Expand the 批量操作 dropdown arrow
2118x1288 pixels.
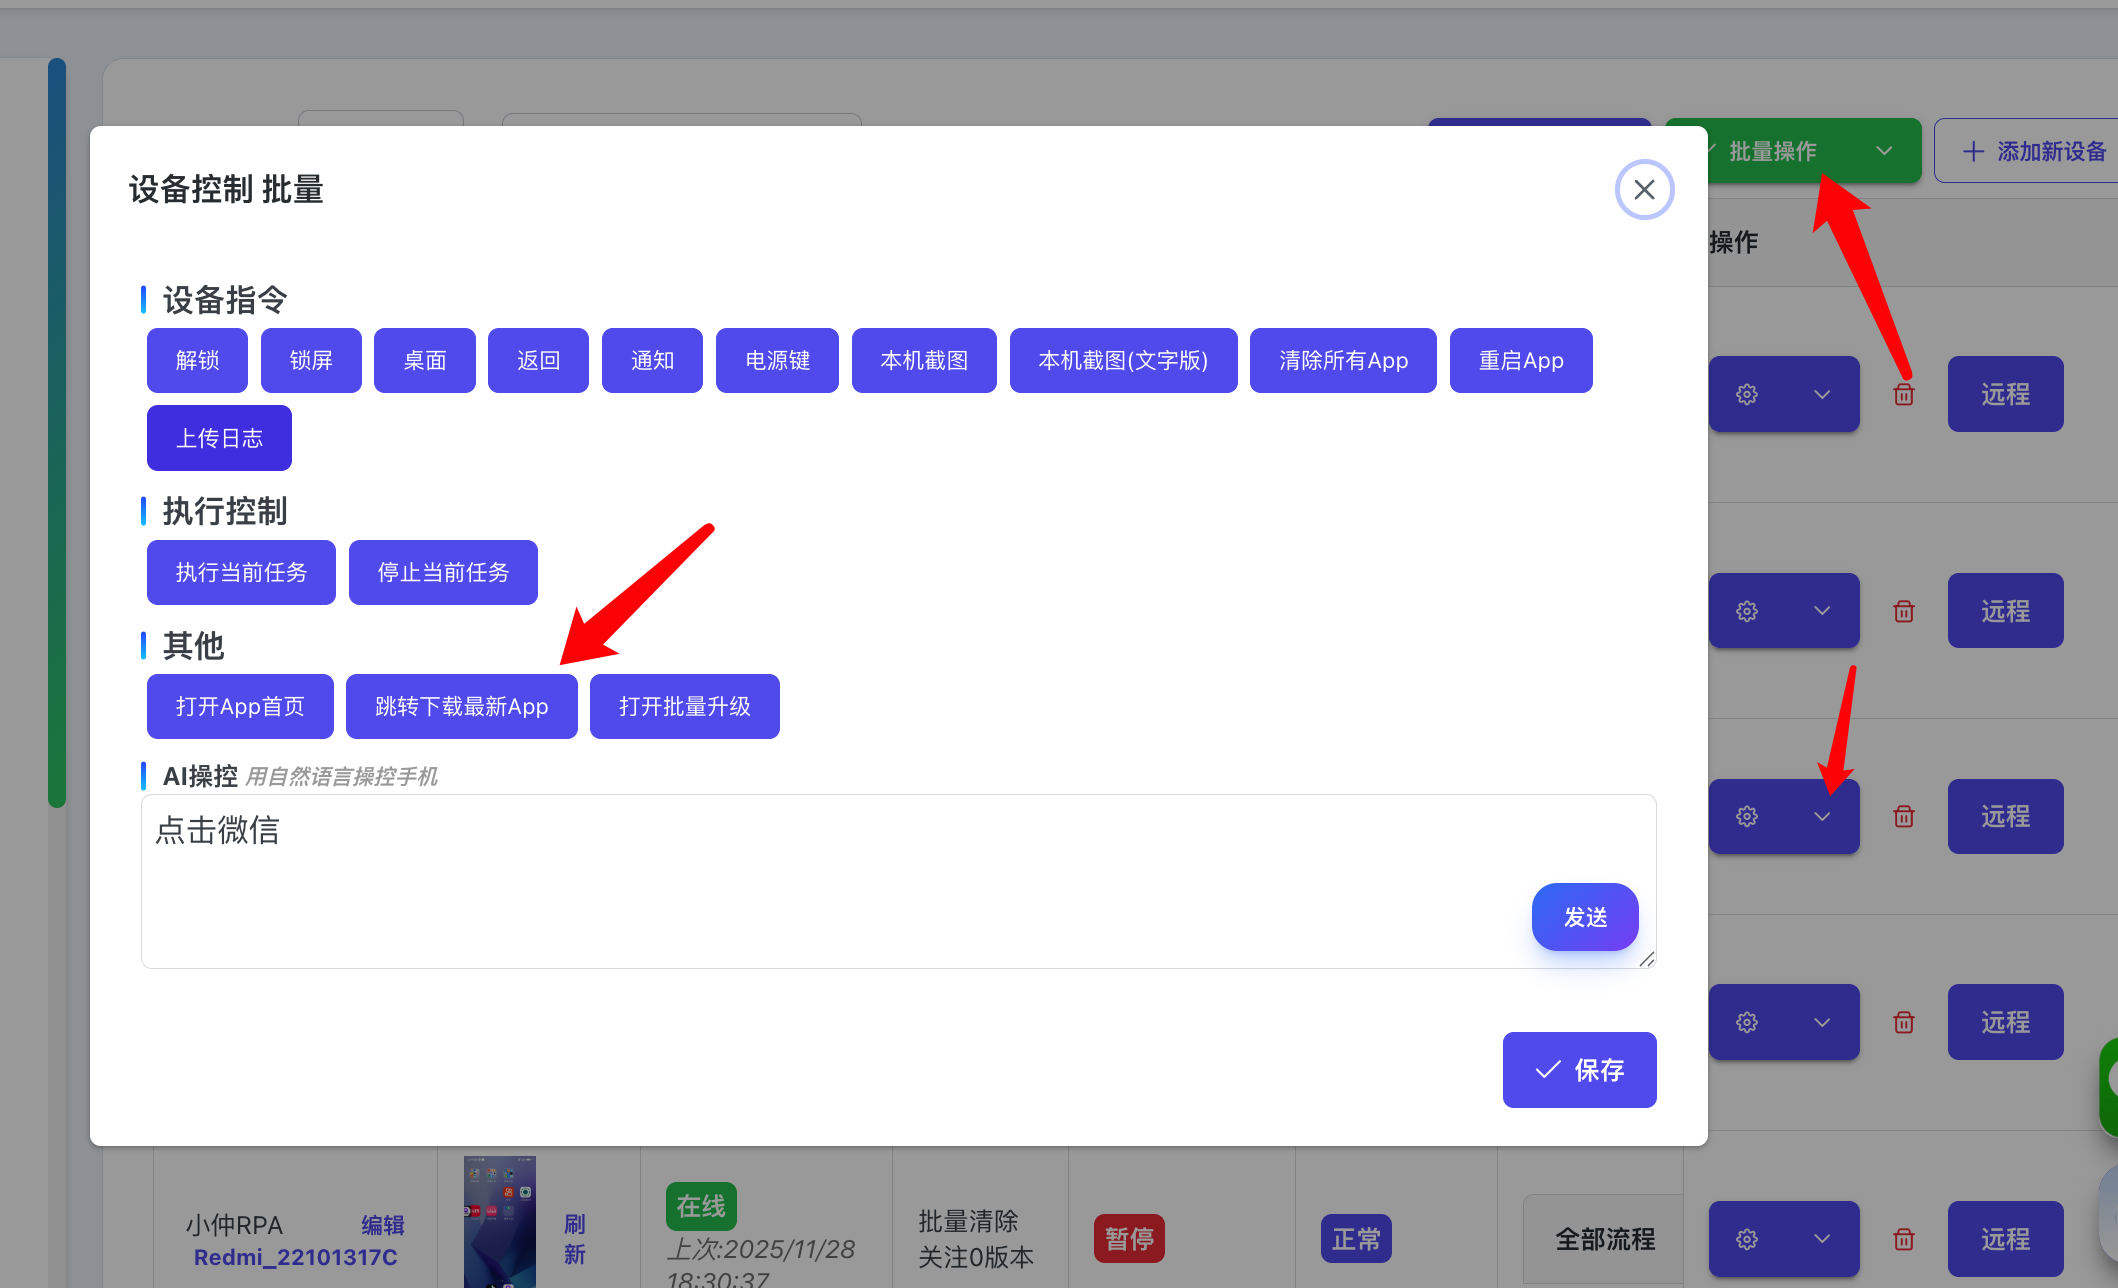point(1884,151)
